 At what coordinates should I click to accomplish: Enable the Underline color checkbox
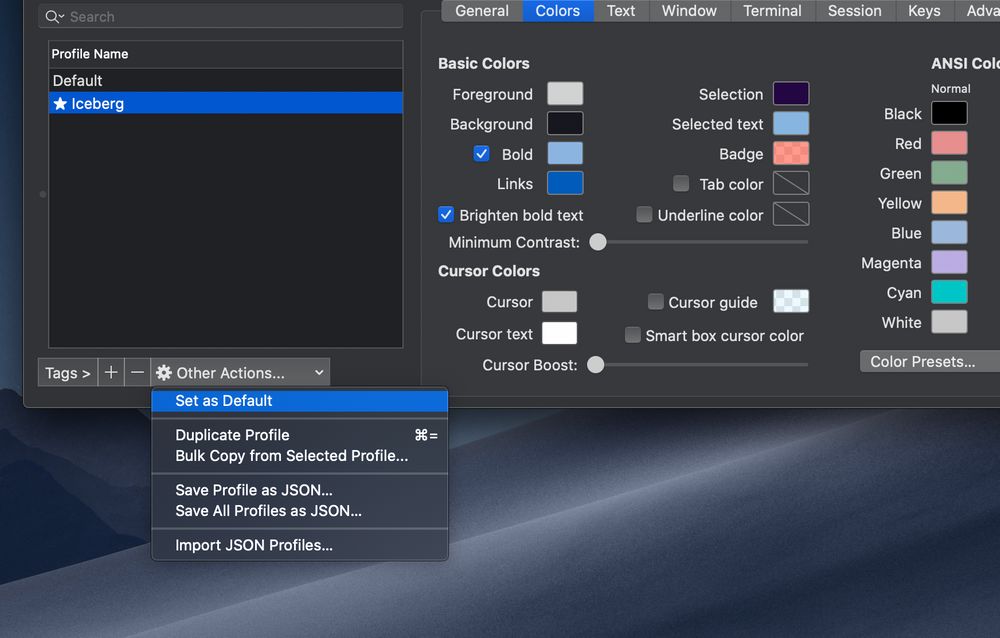(644, 214)
